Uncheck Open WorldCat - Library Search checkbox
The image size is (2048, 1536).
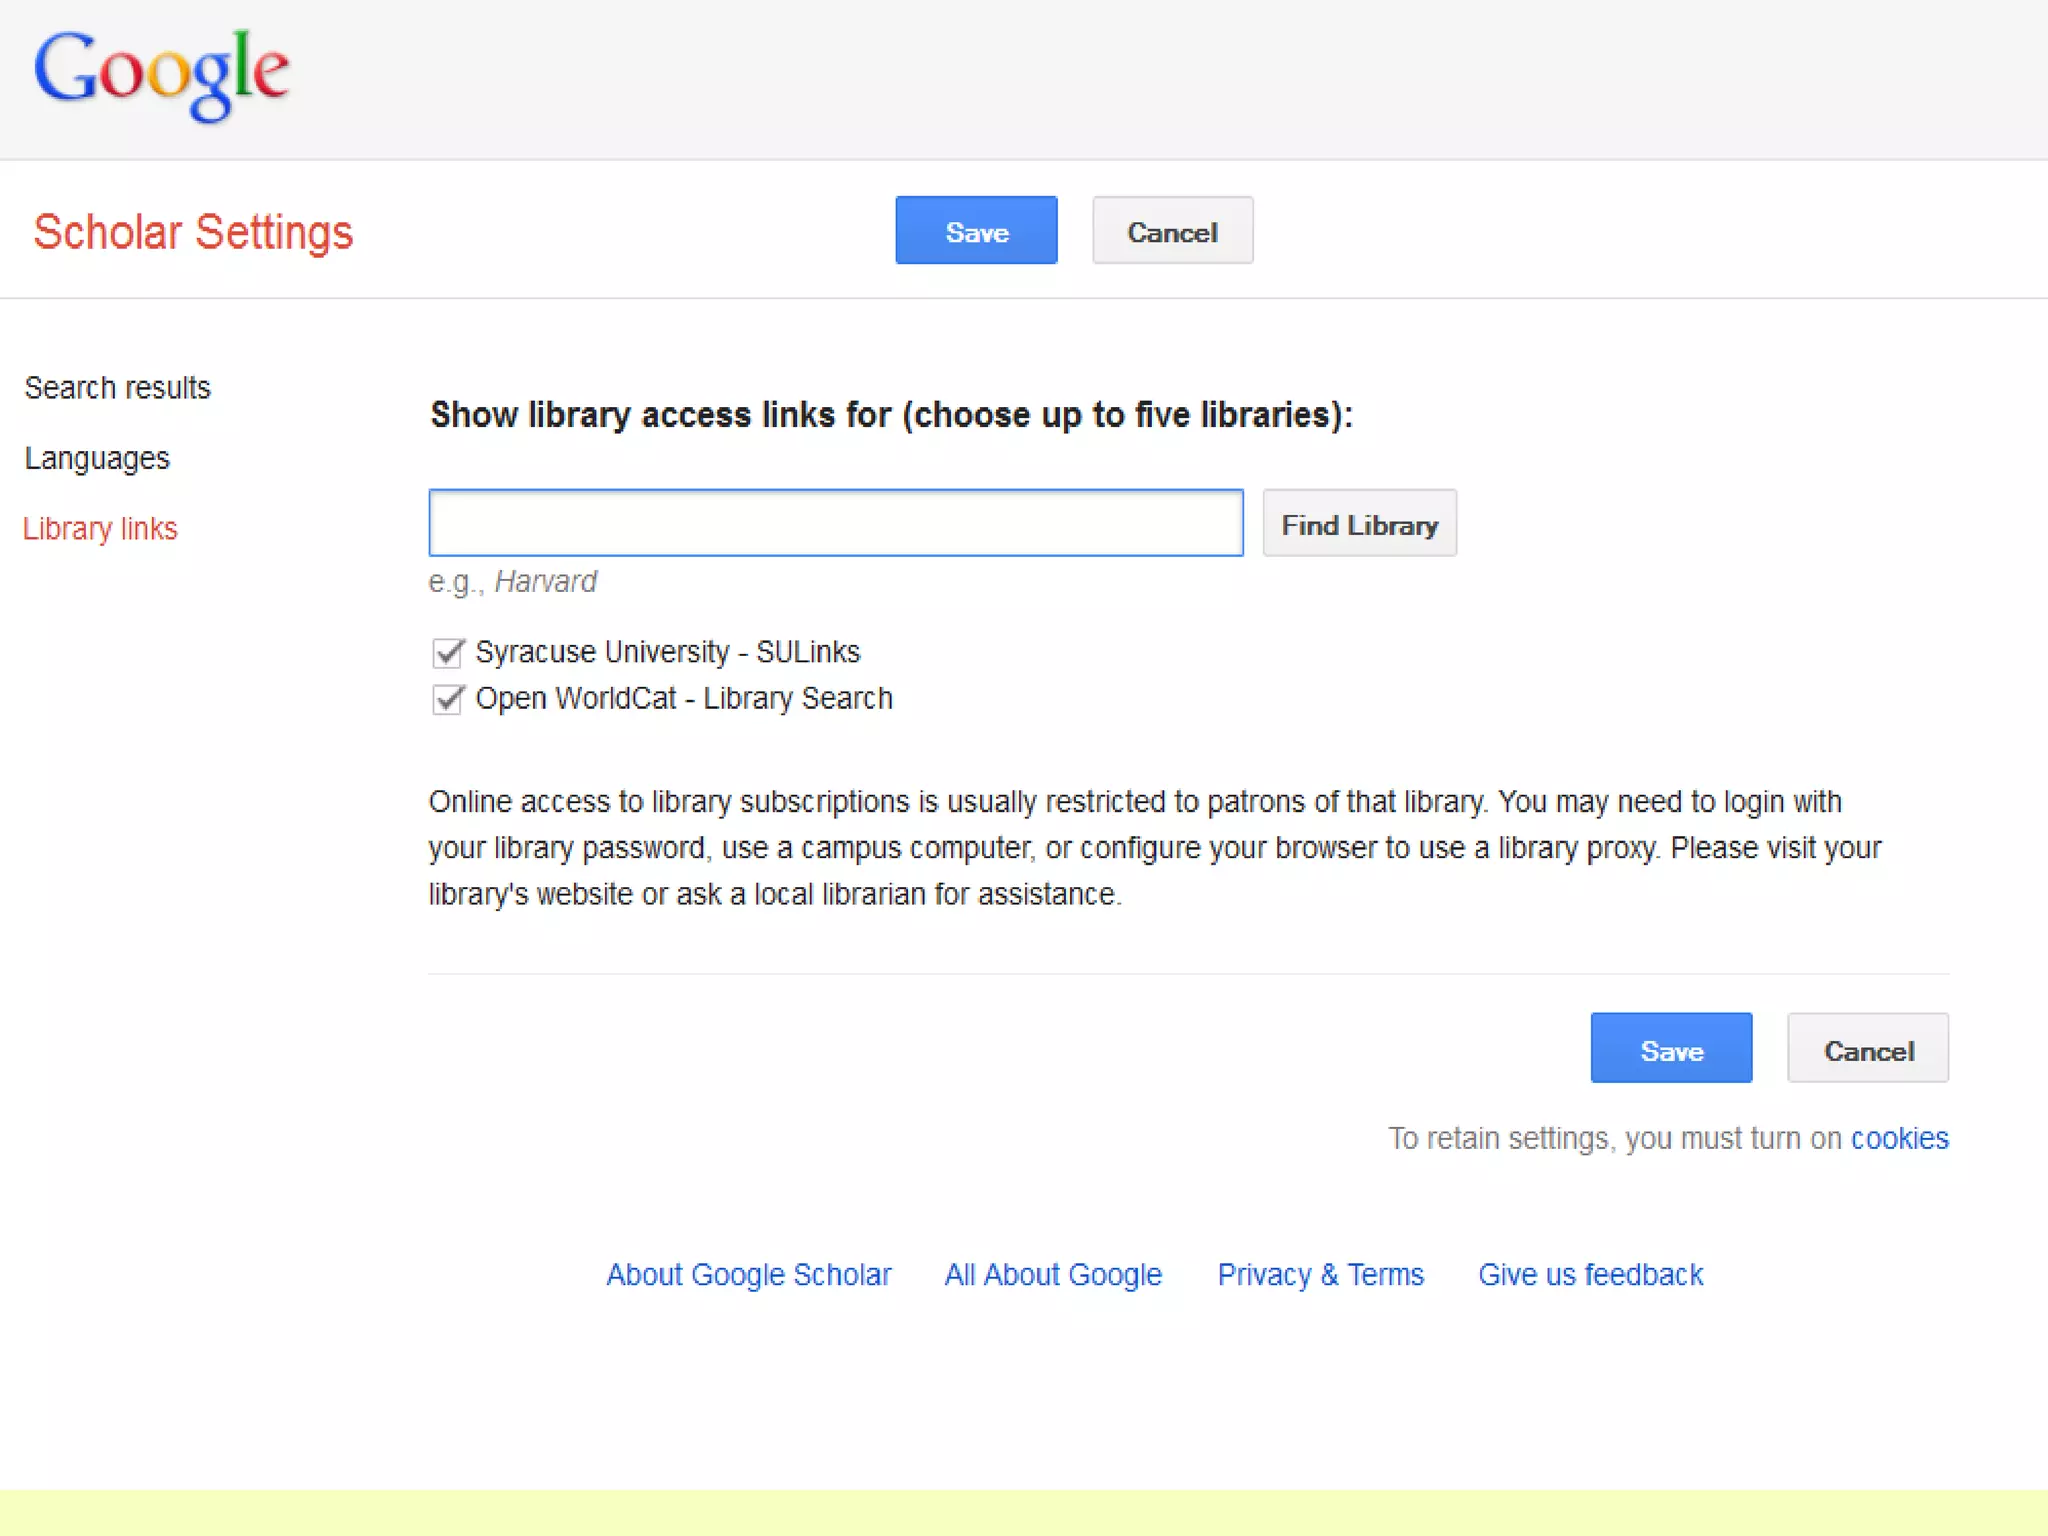pyautogui.click(x=448, y=699)
